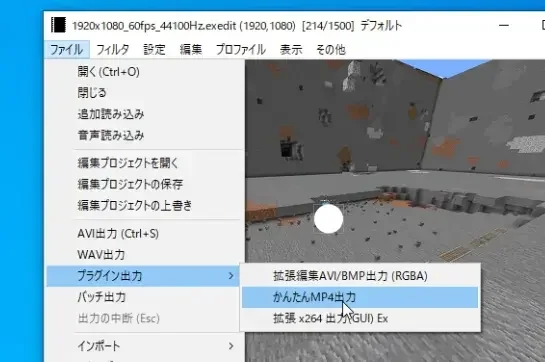
Task: Select 拡張 x264 出力(GUI) Ex
Action: pos(360,318)
